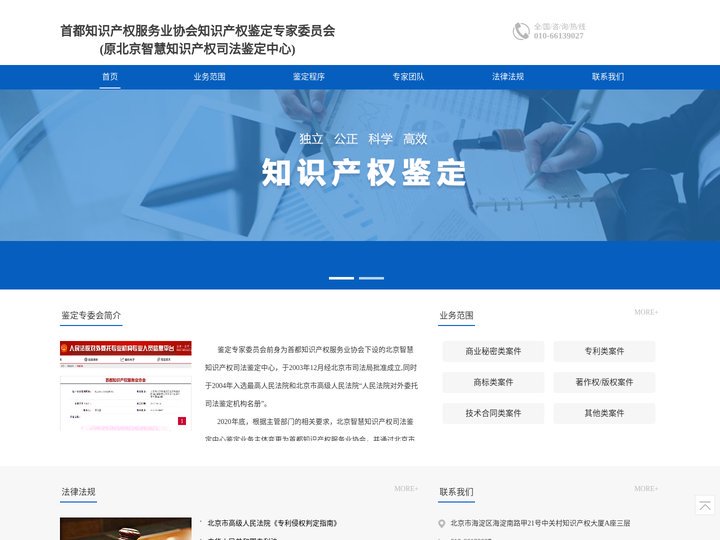Select 专家团队 in the navigation bar

(x=408, y=77)
